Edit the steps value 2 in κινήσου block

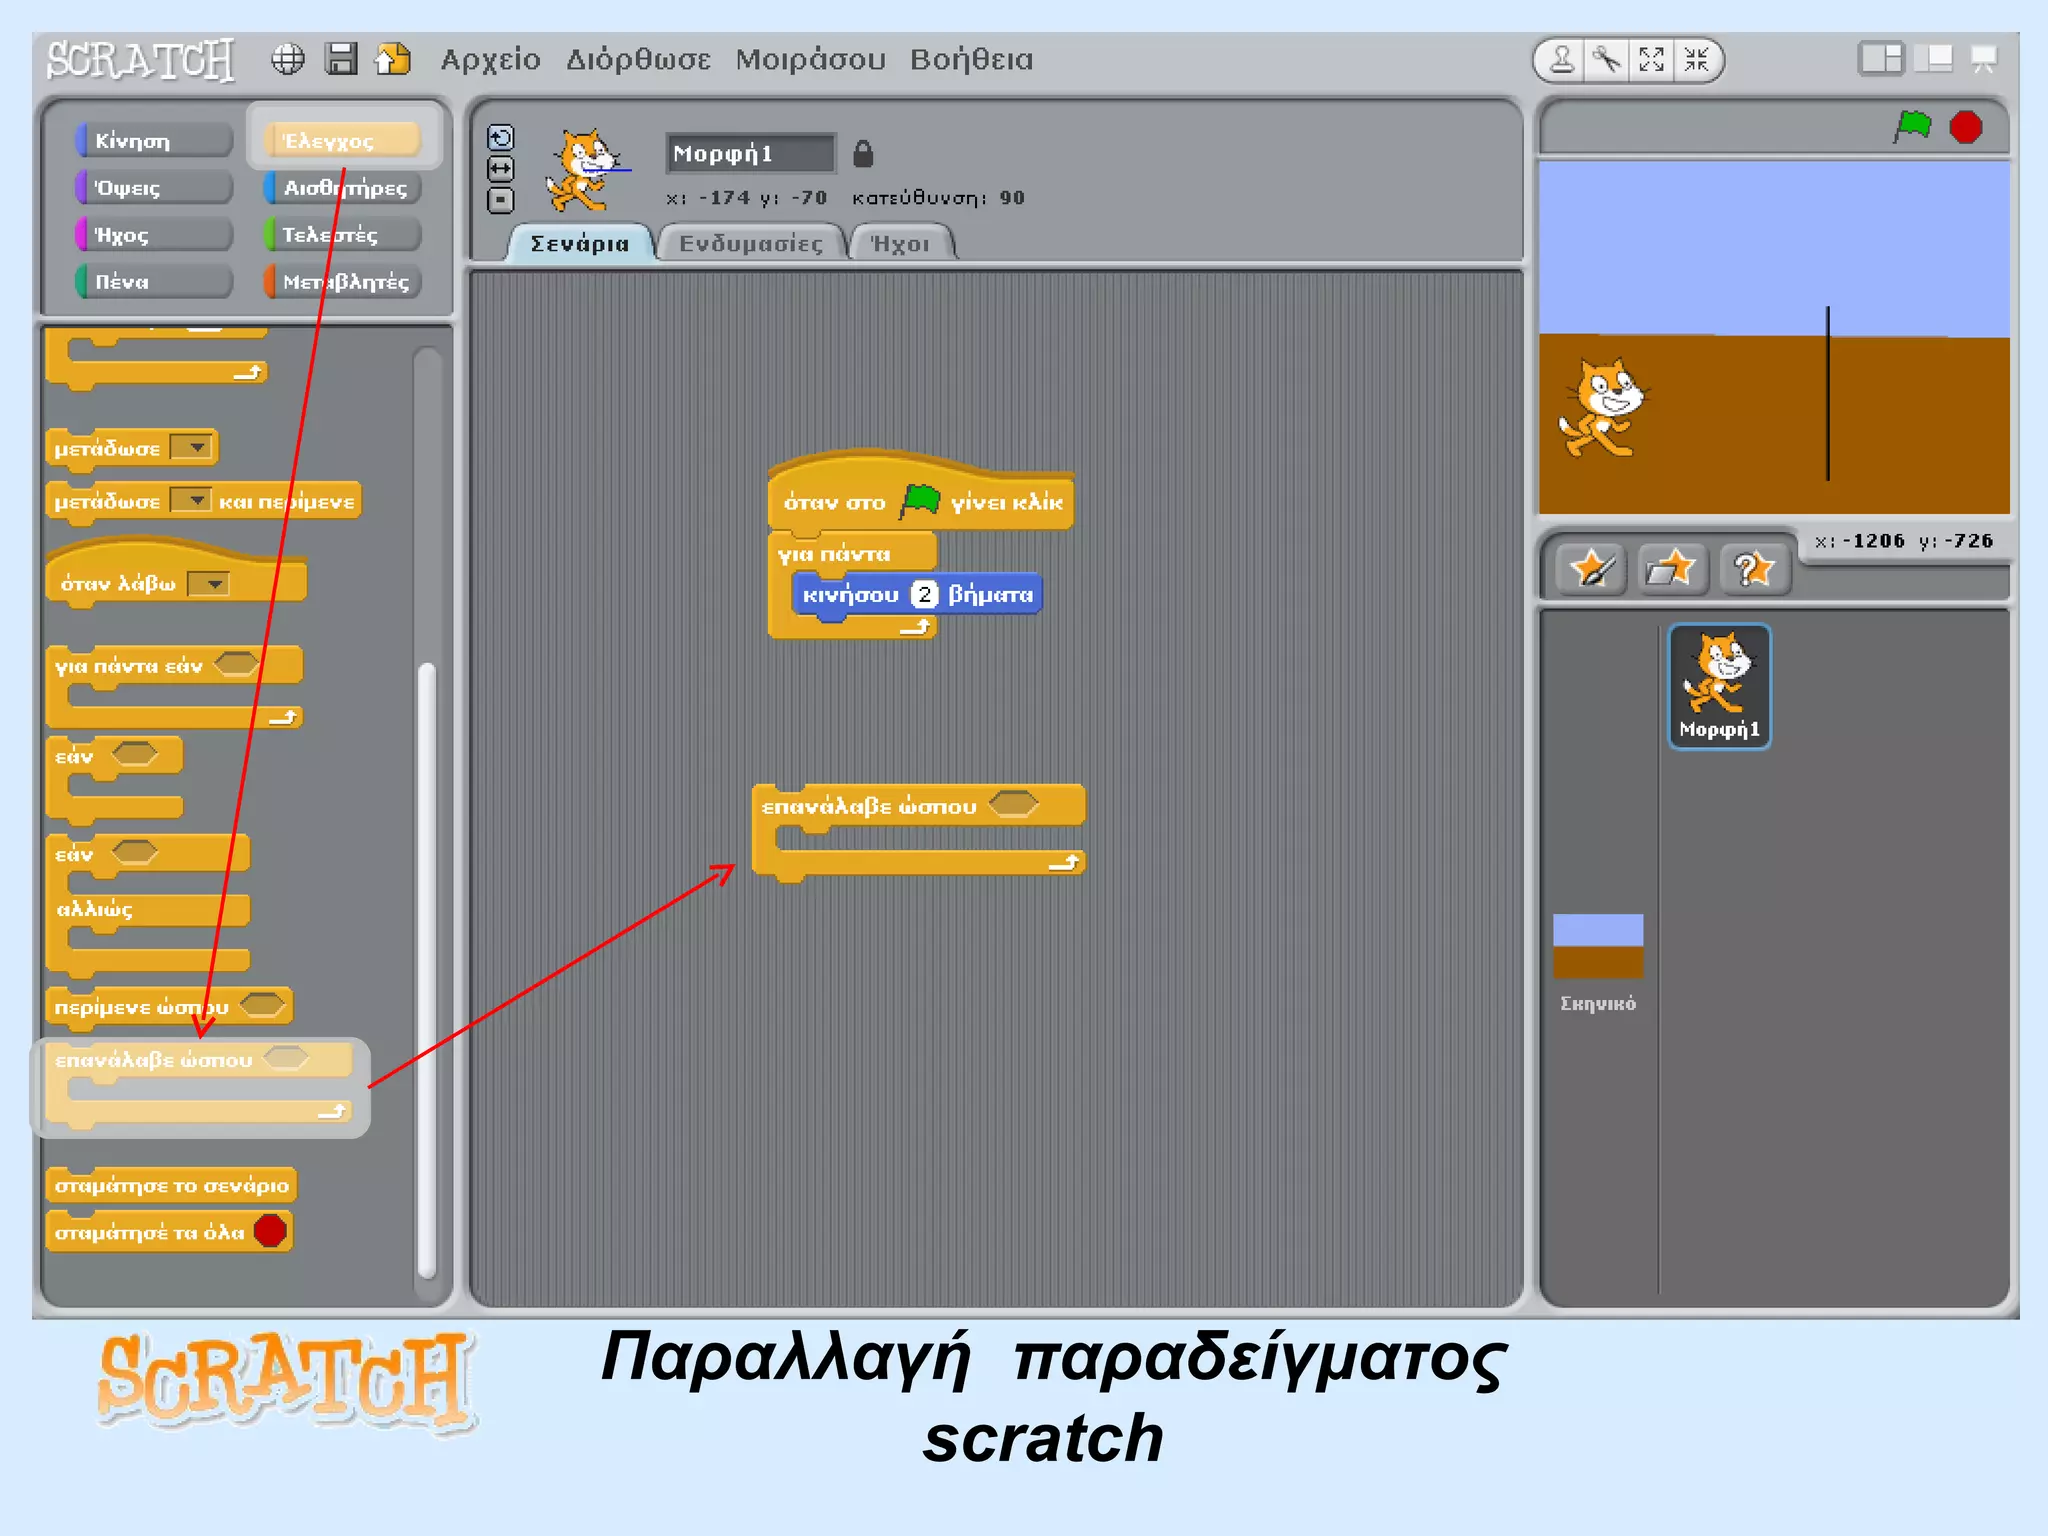(925, 594)
